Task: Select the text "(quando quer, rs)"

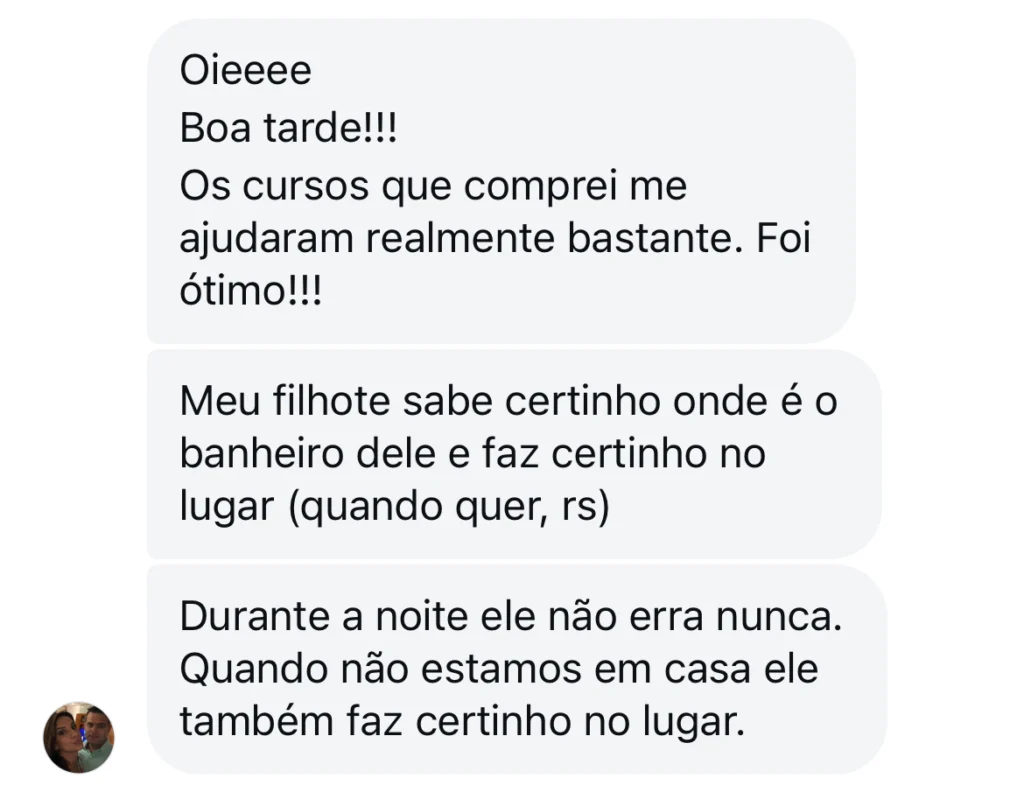Action: click(449, 507)
